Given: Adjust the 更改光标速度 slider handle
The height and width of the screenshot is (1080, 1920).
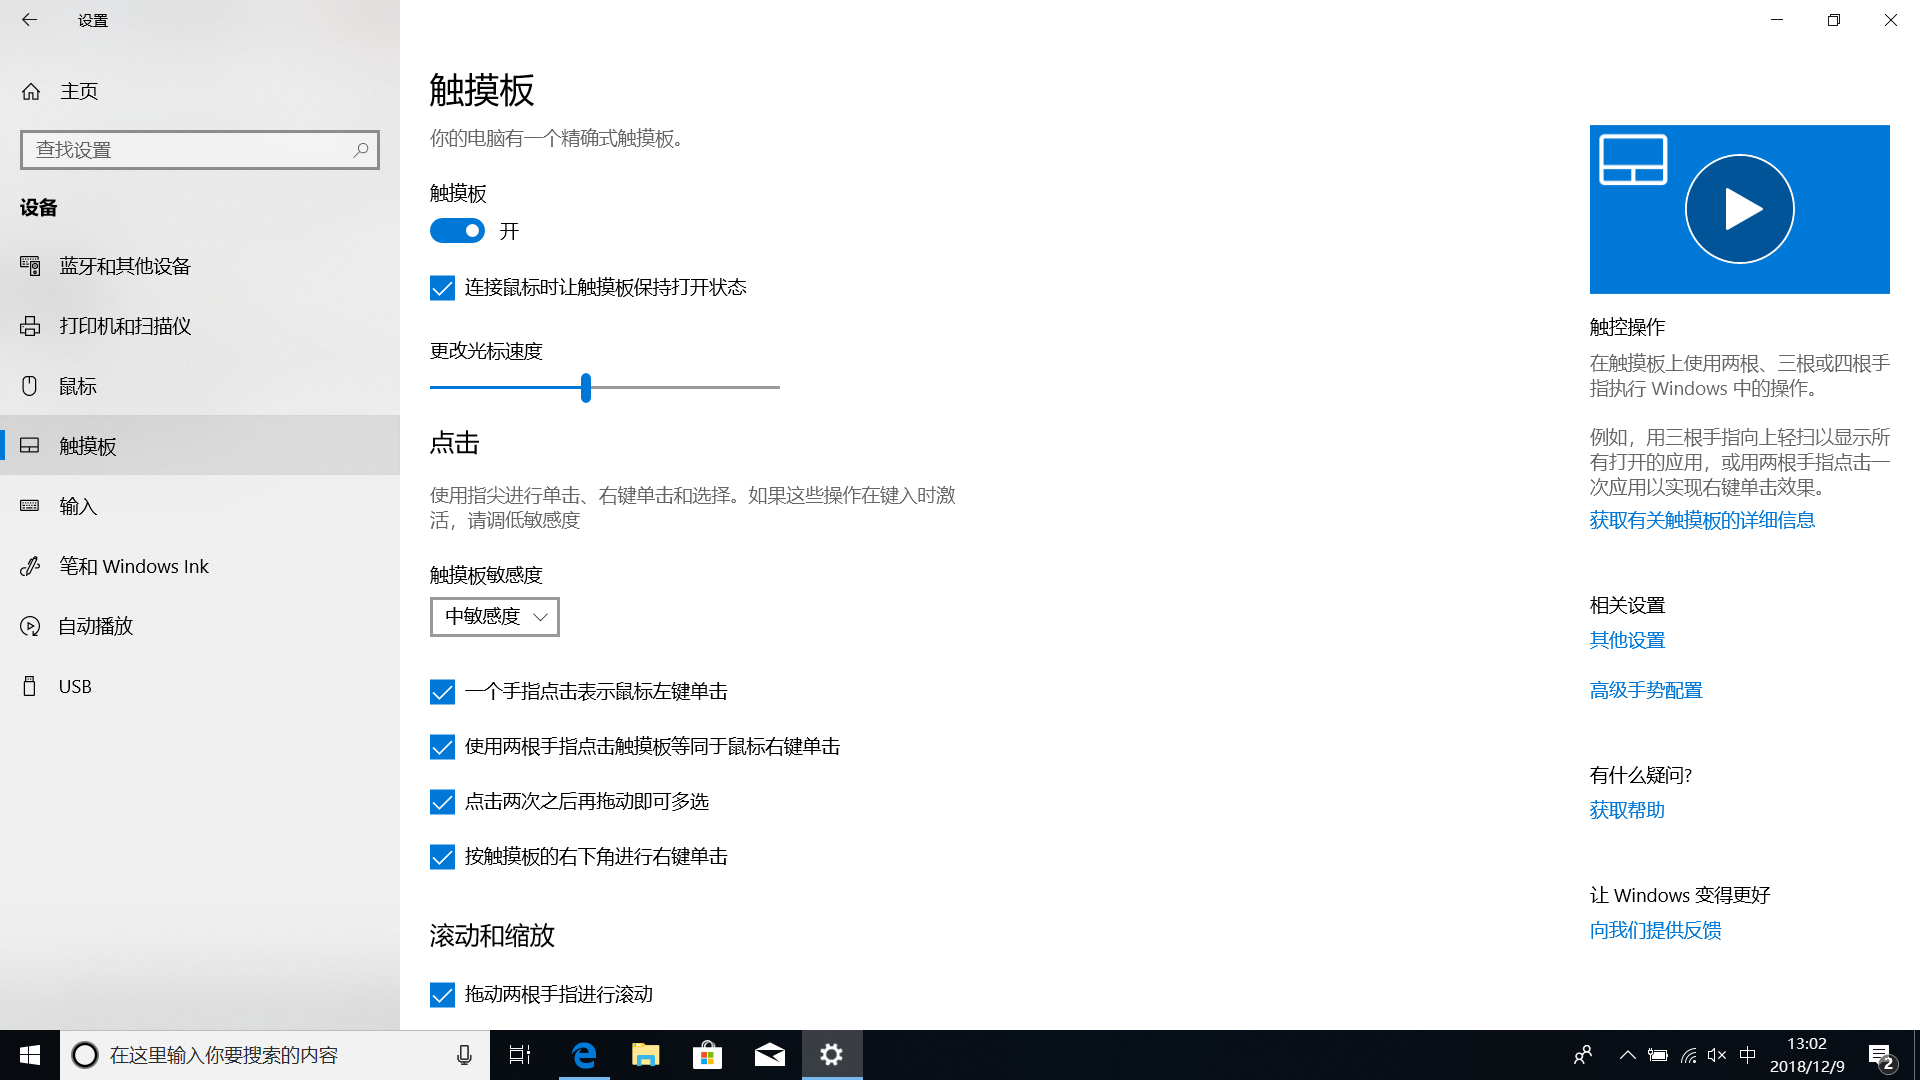Looking at the screenshot, I should point(585,388).
